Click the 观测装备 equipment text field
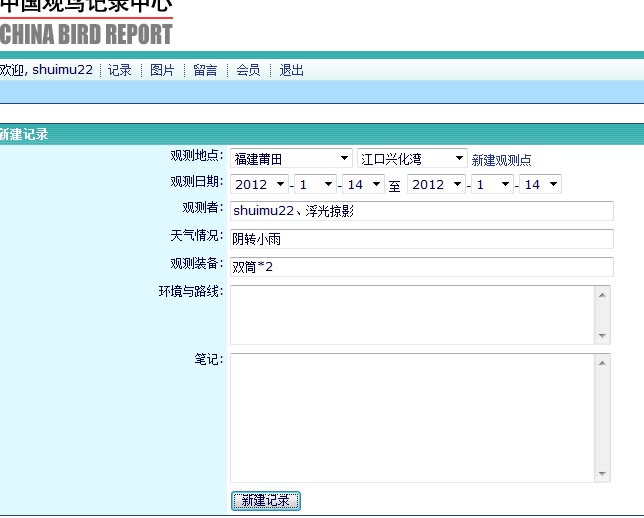This screenshot has height=518, width=644. (x=421, y=267)
